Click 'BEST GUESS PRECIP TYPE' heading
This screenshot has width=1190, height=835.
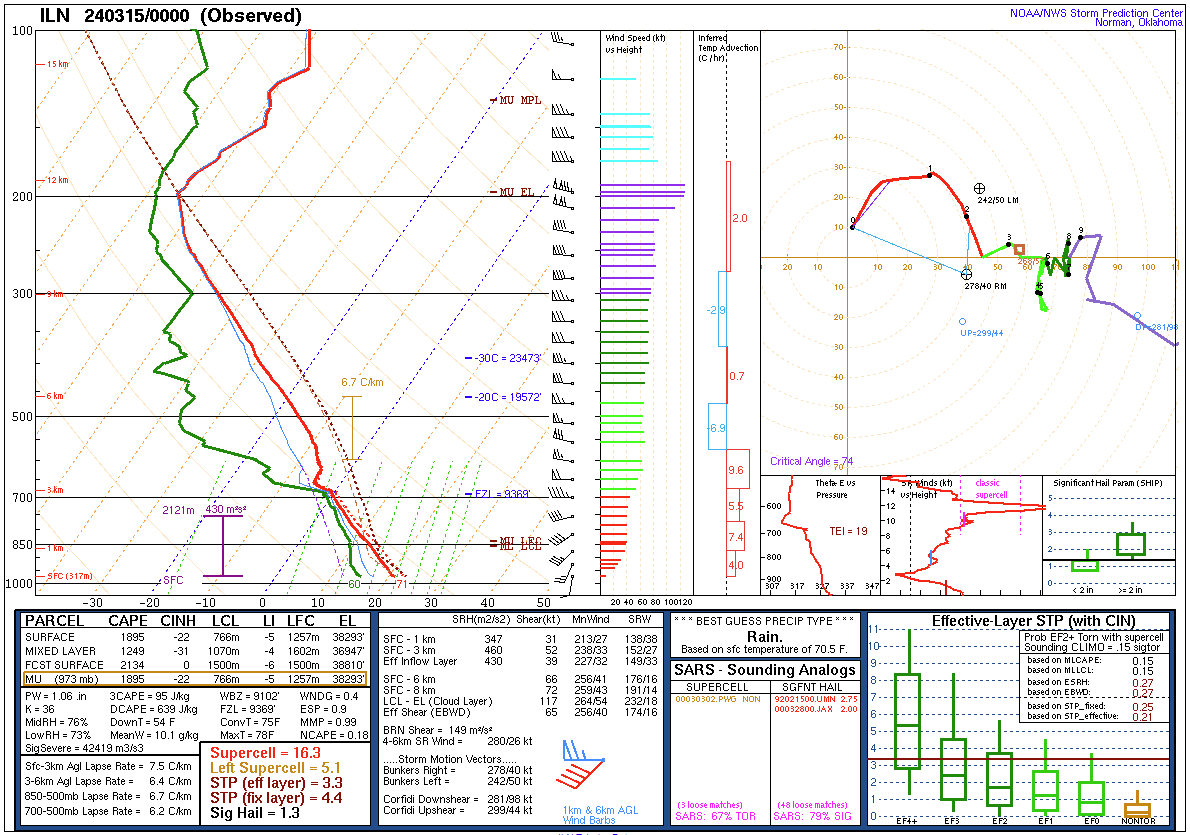tap(764, 621)
